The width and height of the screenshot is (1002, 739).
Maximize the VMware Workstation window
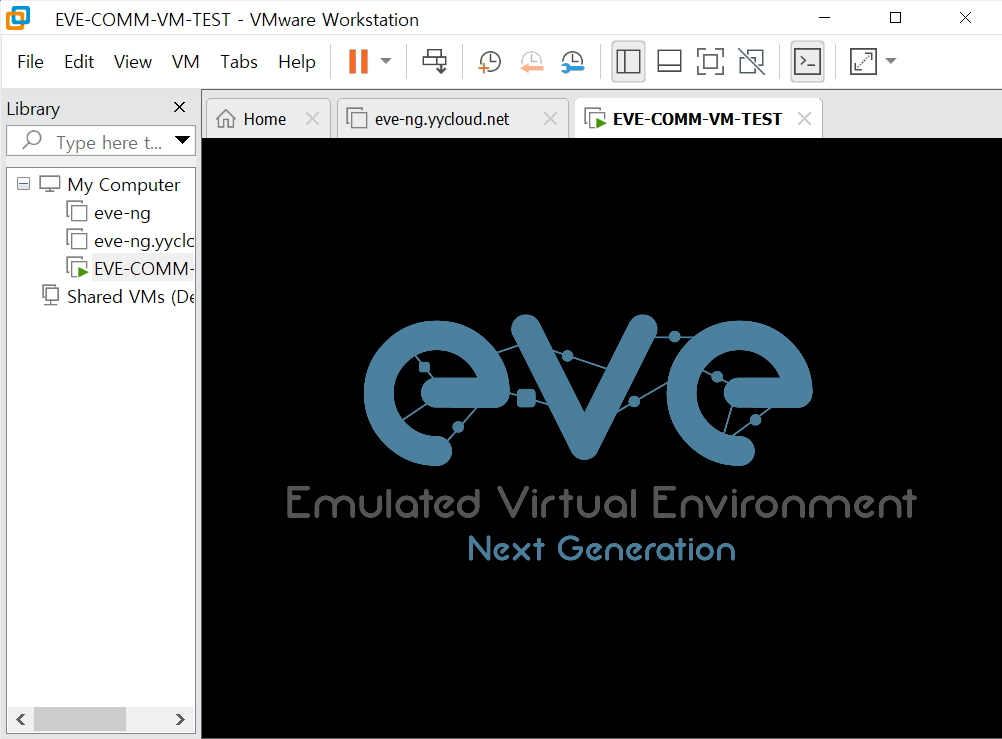895,18
